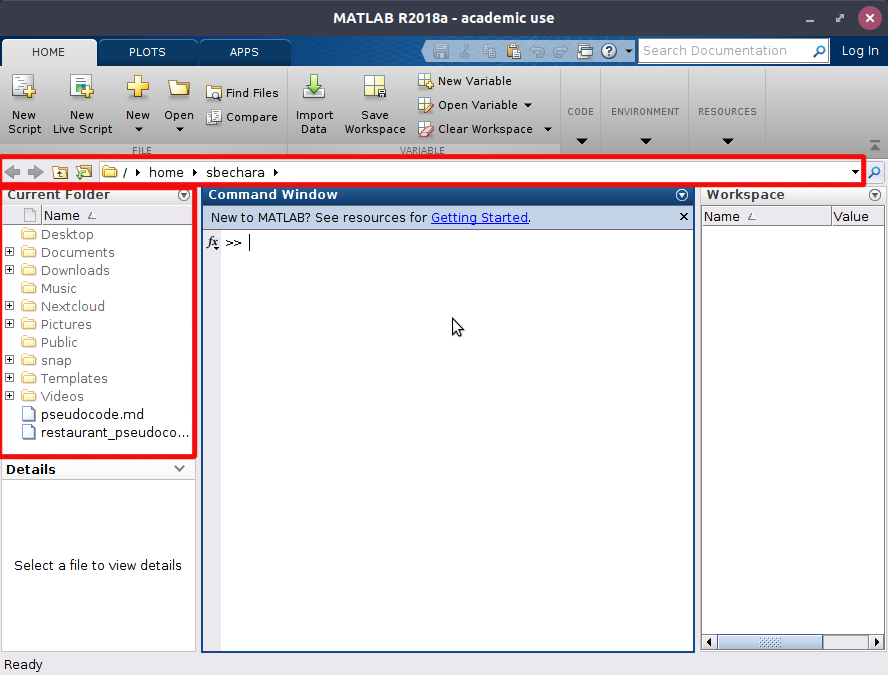Open the Getting Started link
Screen dimensions: 888x675
click(480, 218)
